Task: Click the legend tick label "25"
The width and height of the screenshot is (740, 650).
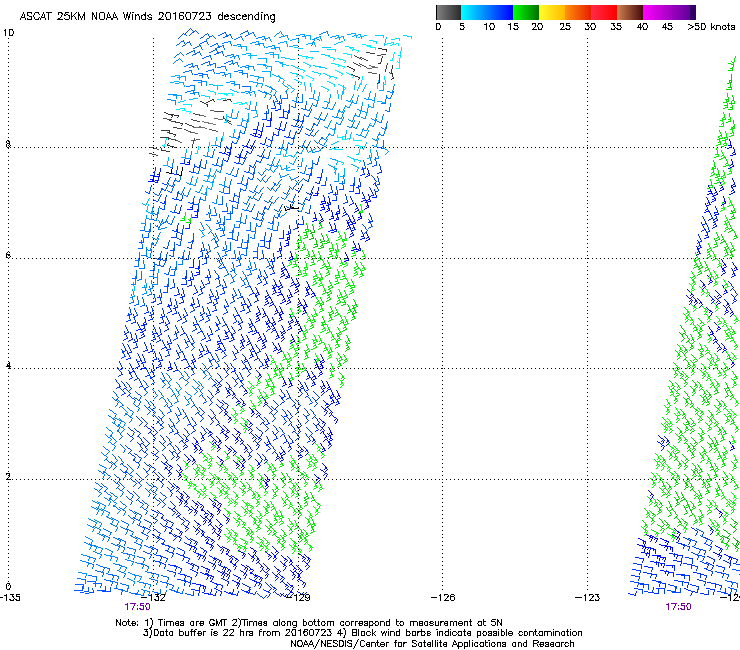Action: (565, 27)
